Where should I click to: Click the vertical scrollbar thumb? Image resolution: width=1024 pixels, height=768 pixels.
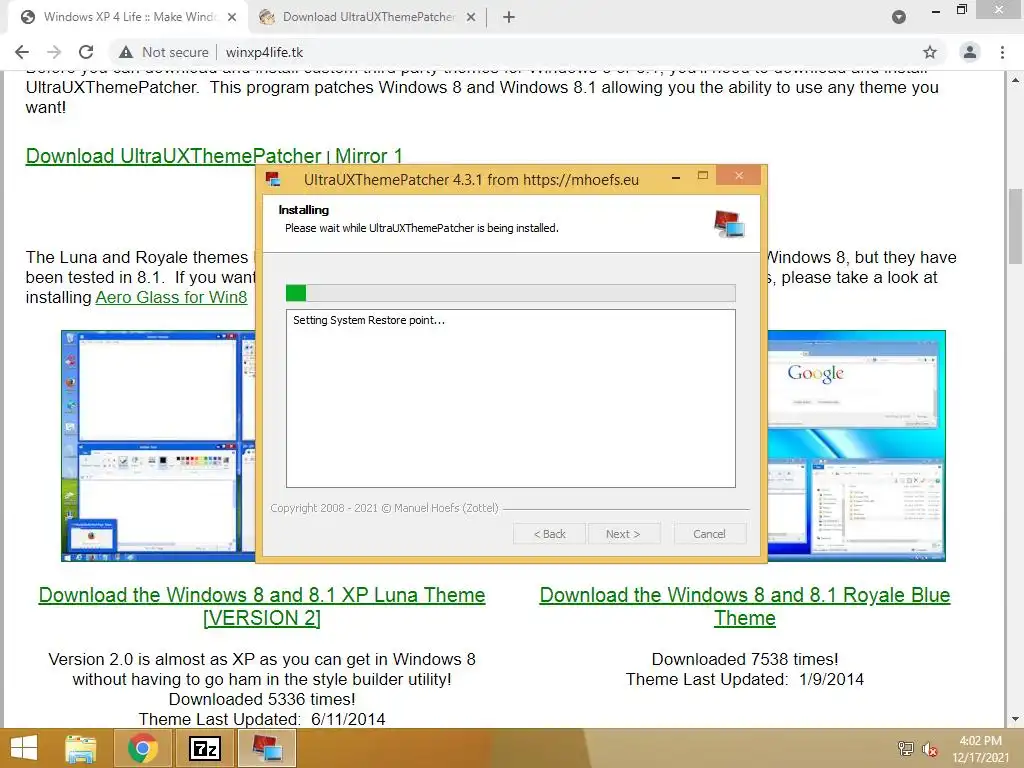coord(1015,226)
